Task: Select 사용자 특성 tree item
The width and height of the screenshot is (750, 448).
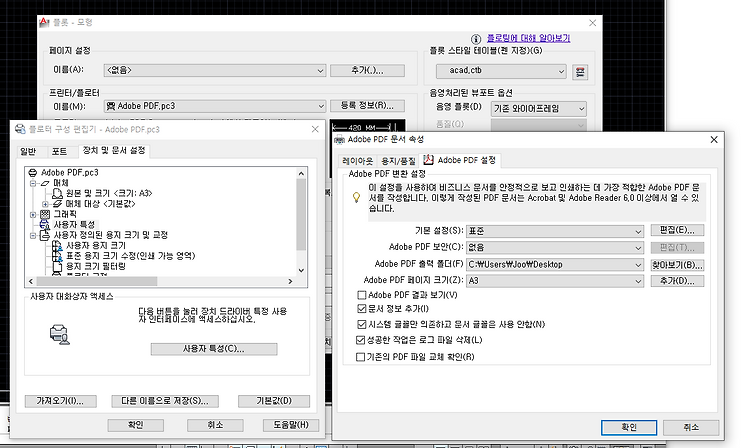Action: (x=74, y=225)
